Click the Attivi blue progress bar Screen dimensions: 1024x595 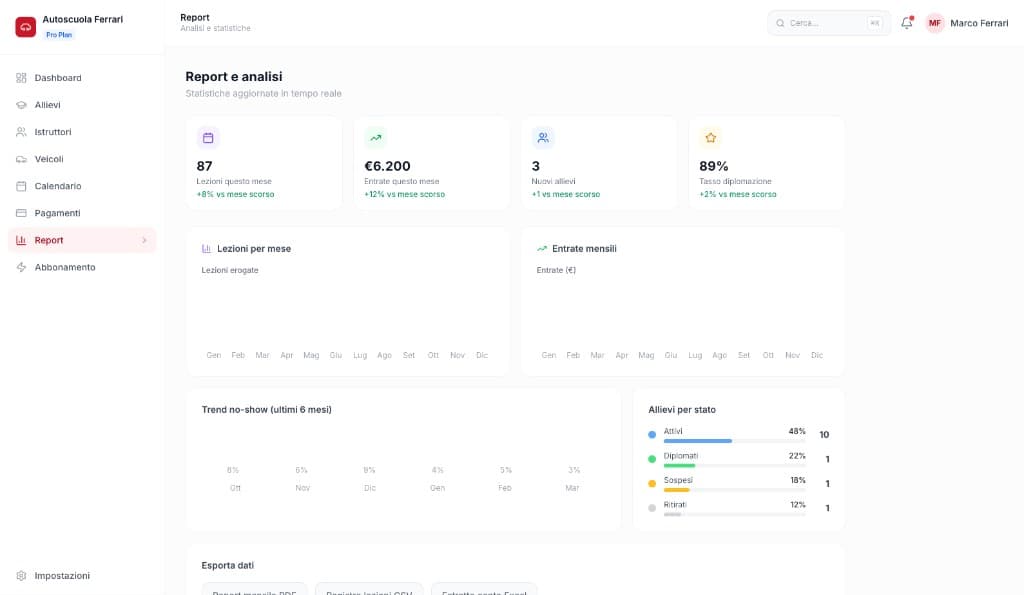pyautogui.click(x=698, y=441)
